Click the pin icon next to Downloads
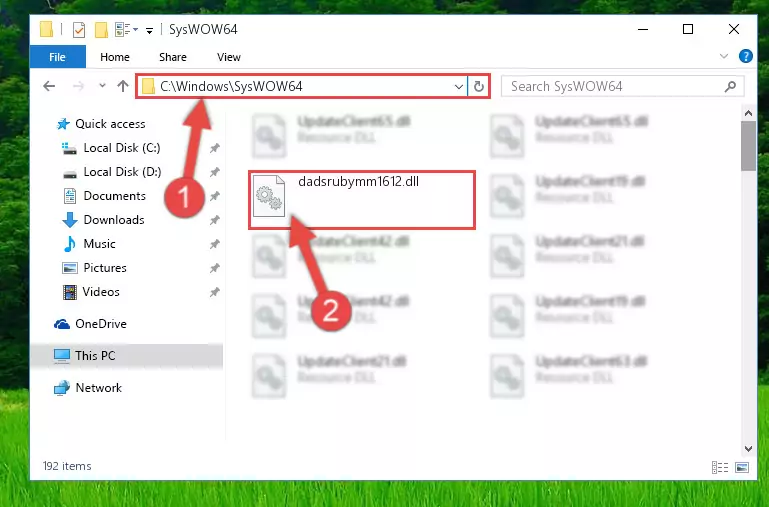769x507 pixels. pyautogui.click(x=214, y=220)
